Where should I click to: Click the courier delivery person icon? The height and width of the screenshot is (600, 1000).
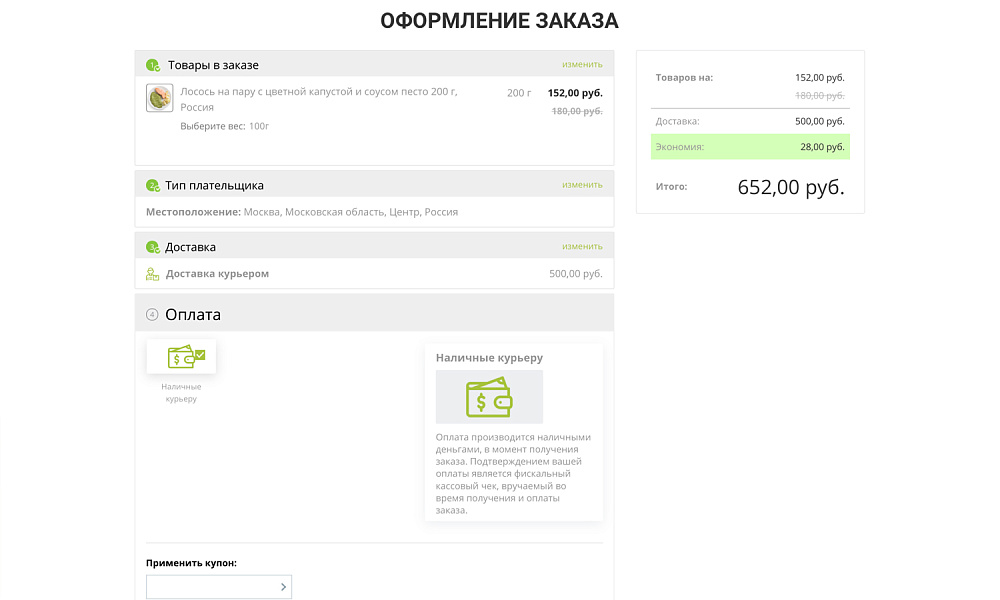point(153,272)
